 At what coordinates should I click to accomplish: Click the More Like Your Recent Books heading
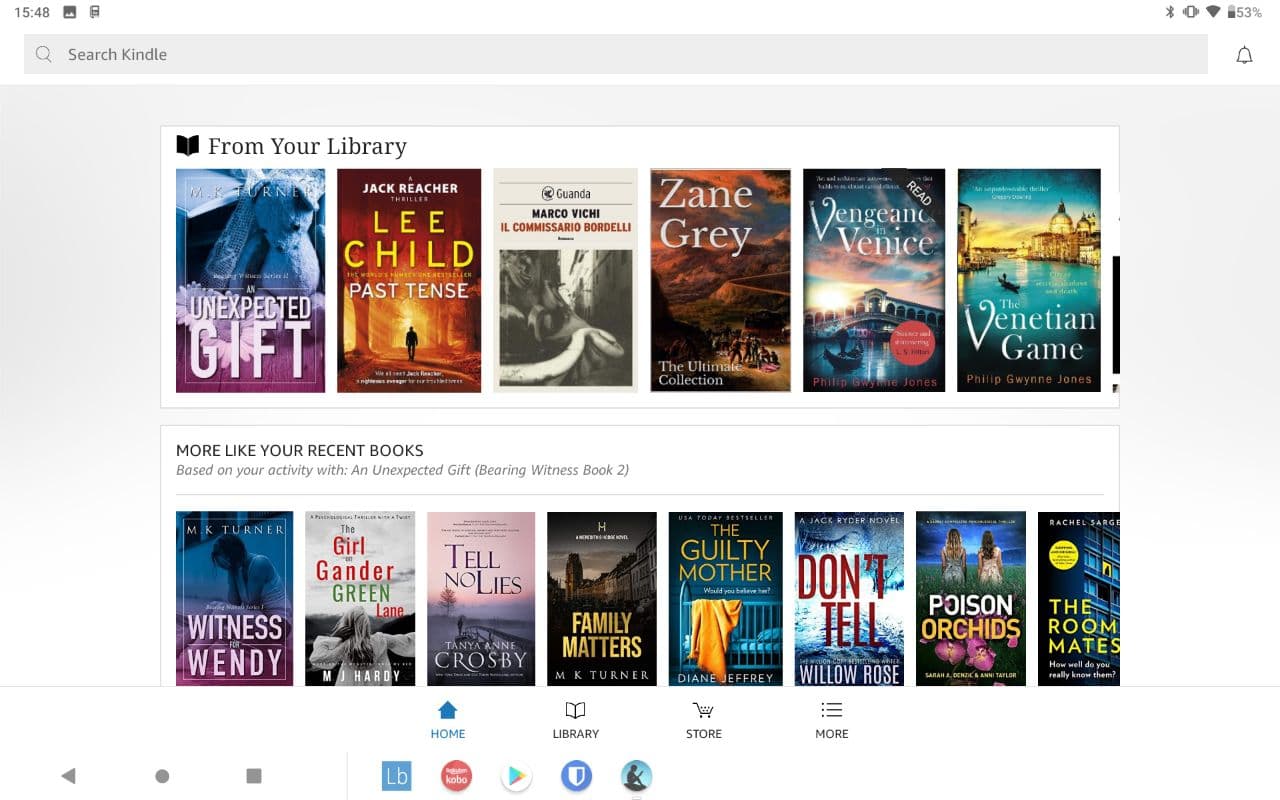click(300, 450)
